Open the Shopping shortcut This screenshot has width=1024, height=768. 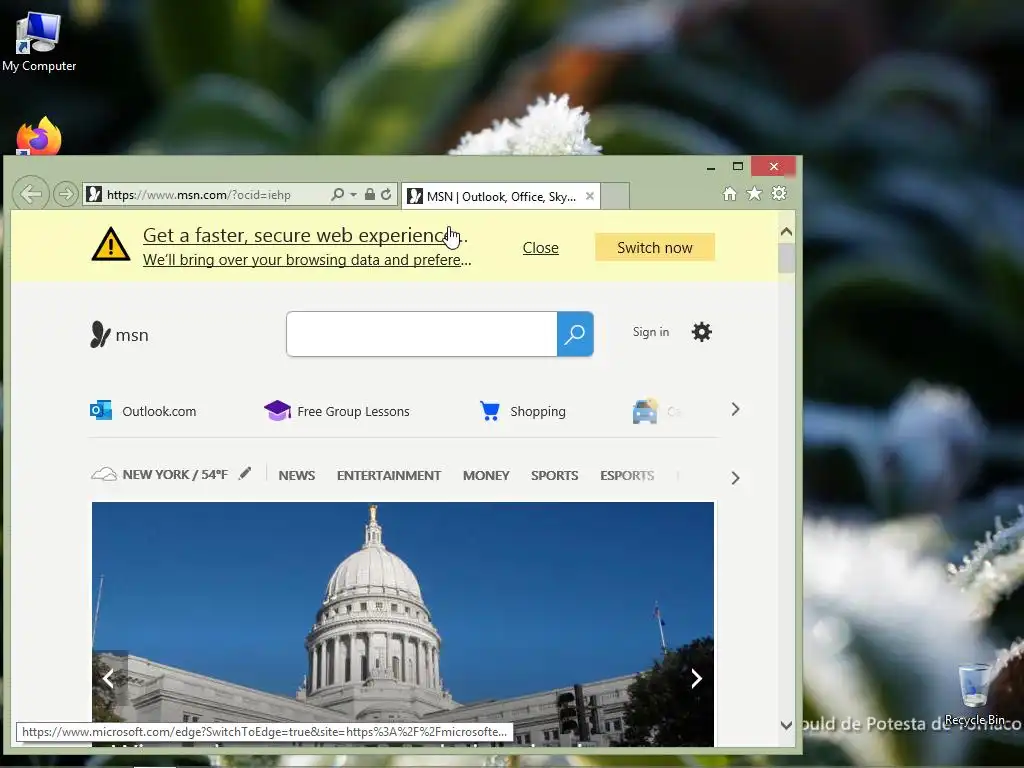coord(522,411)
